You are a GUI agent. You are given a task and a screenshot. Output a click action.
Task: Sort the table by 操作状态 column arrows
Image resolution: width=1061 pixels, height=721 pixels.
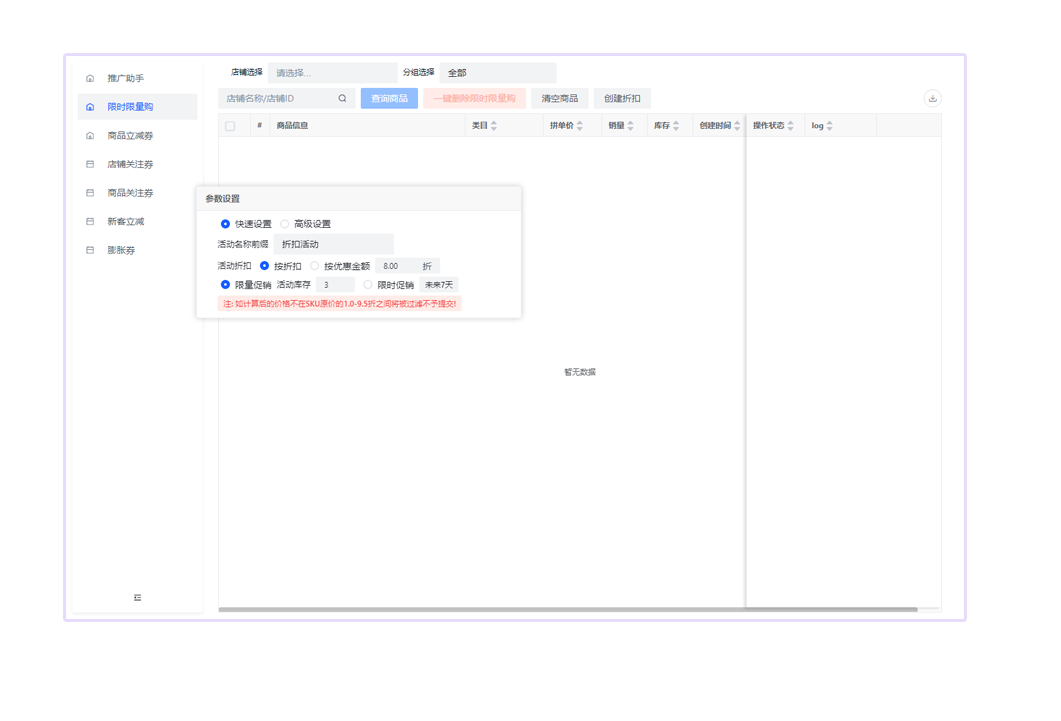point(790,126)
